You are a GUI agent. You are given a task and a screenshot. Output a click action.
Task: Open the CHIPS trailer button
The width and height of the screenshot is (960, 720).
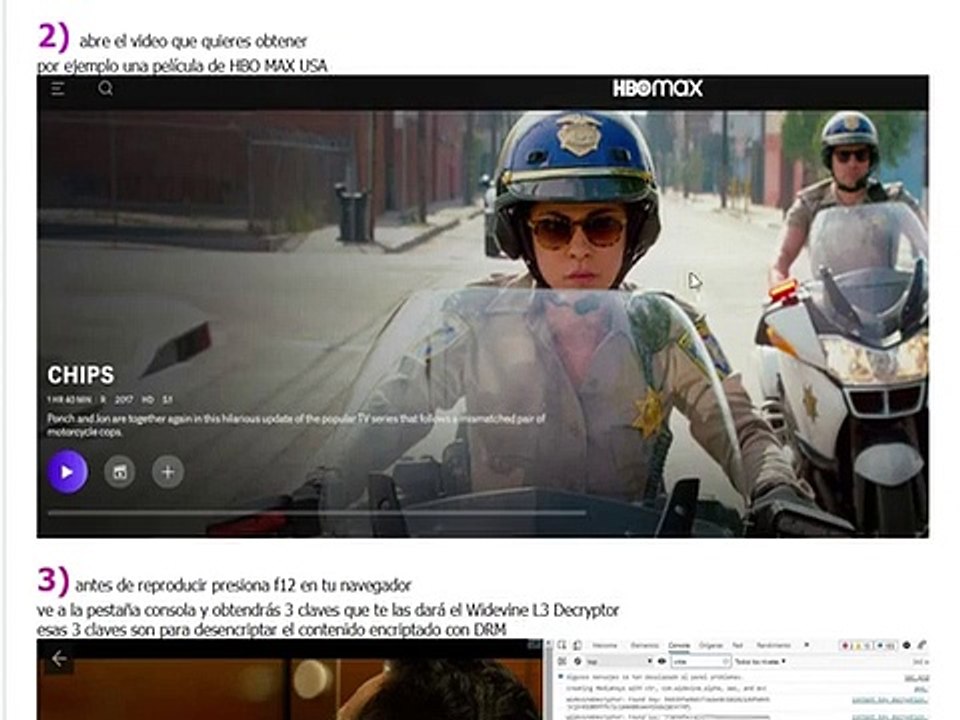tap(119, 472)
